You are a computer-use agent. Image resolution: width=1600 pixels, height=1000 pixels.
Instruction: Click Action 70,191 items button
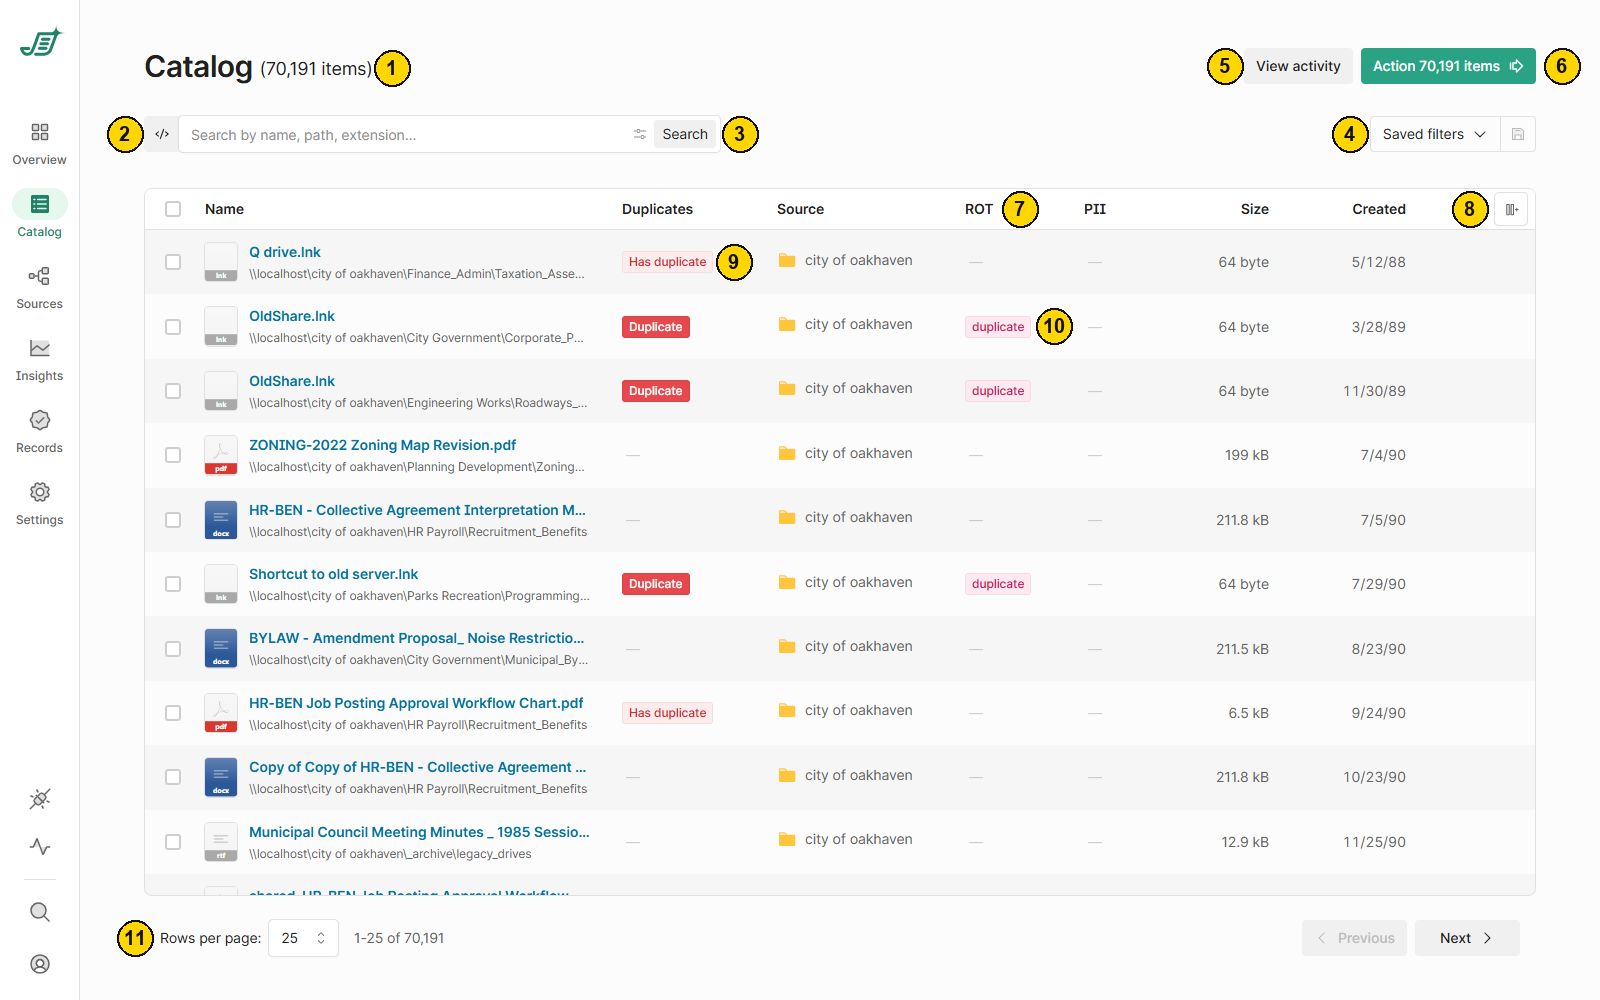[x=1448, y=66]
